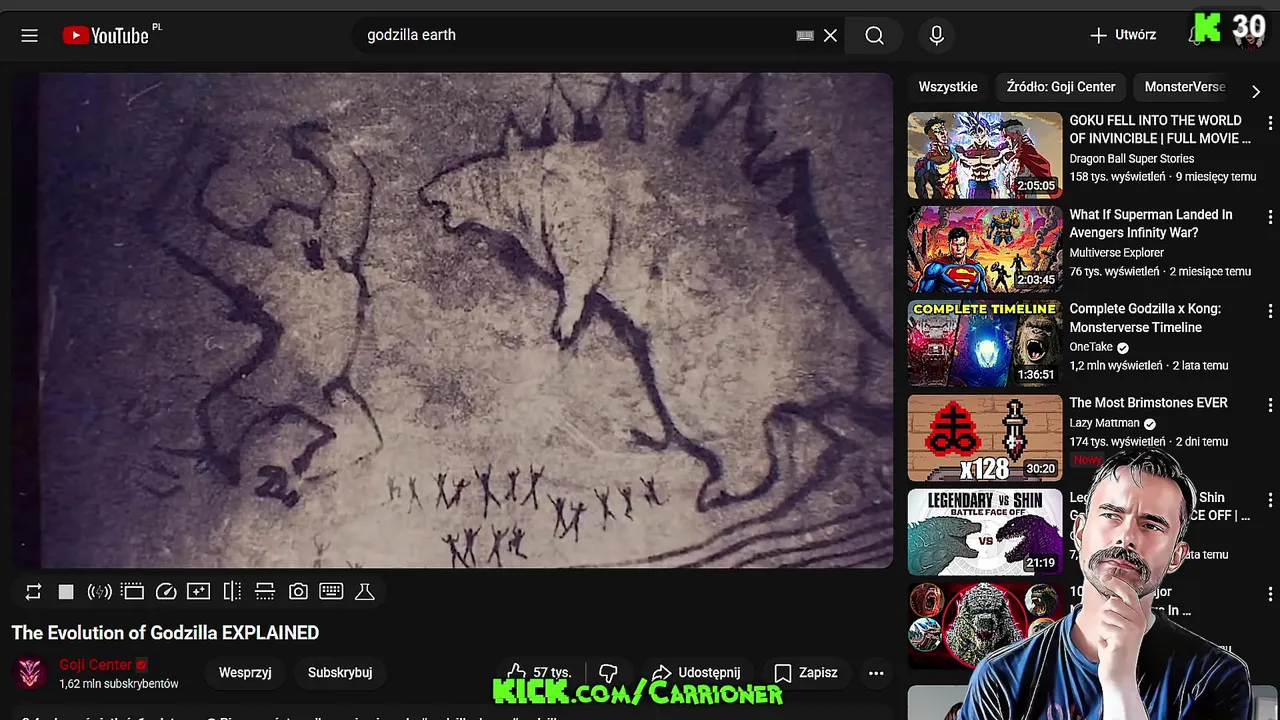Open options for What If Superman video
The height and width of the screenshot is (720, 1280).
[x=1270, y=217]
